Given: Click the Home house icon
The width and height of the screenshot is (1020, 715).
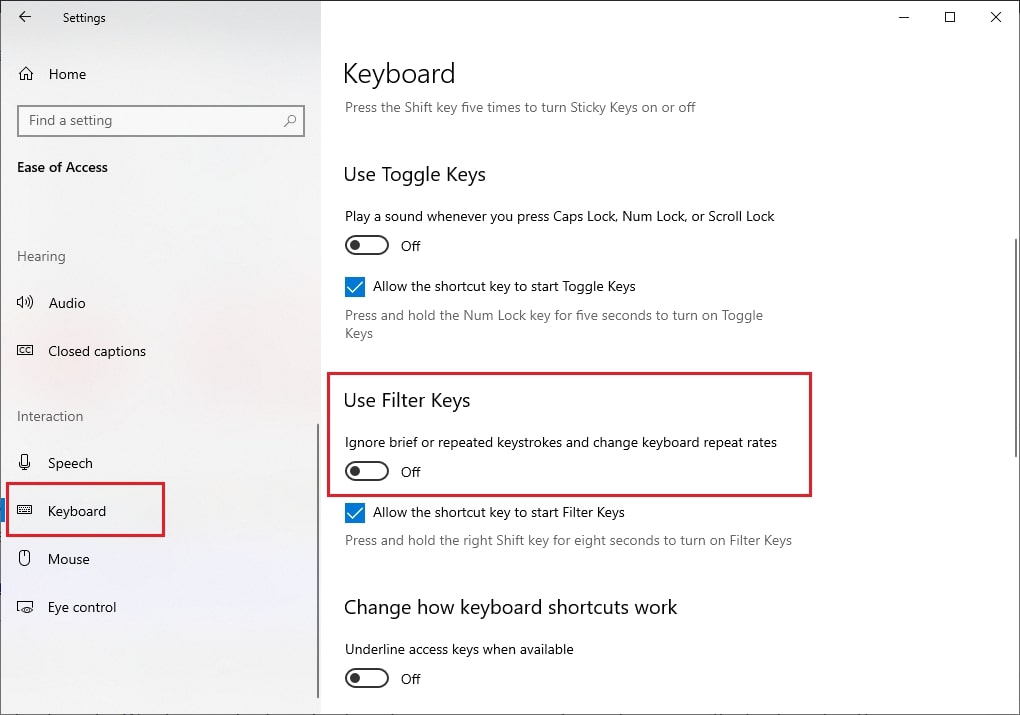Looking at the screenshot, I should click(24, 73).
